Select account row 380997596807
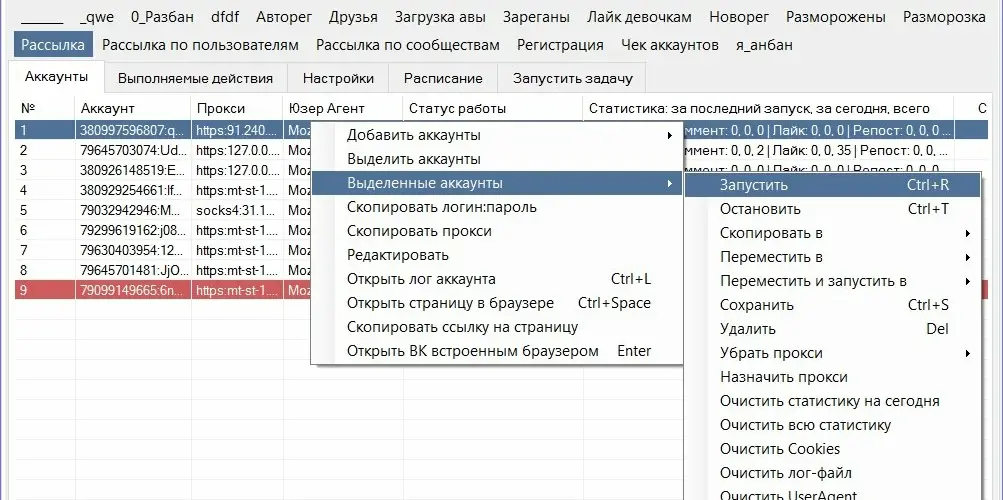 [133, 131]
